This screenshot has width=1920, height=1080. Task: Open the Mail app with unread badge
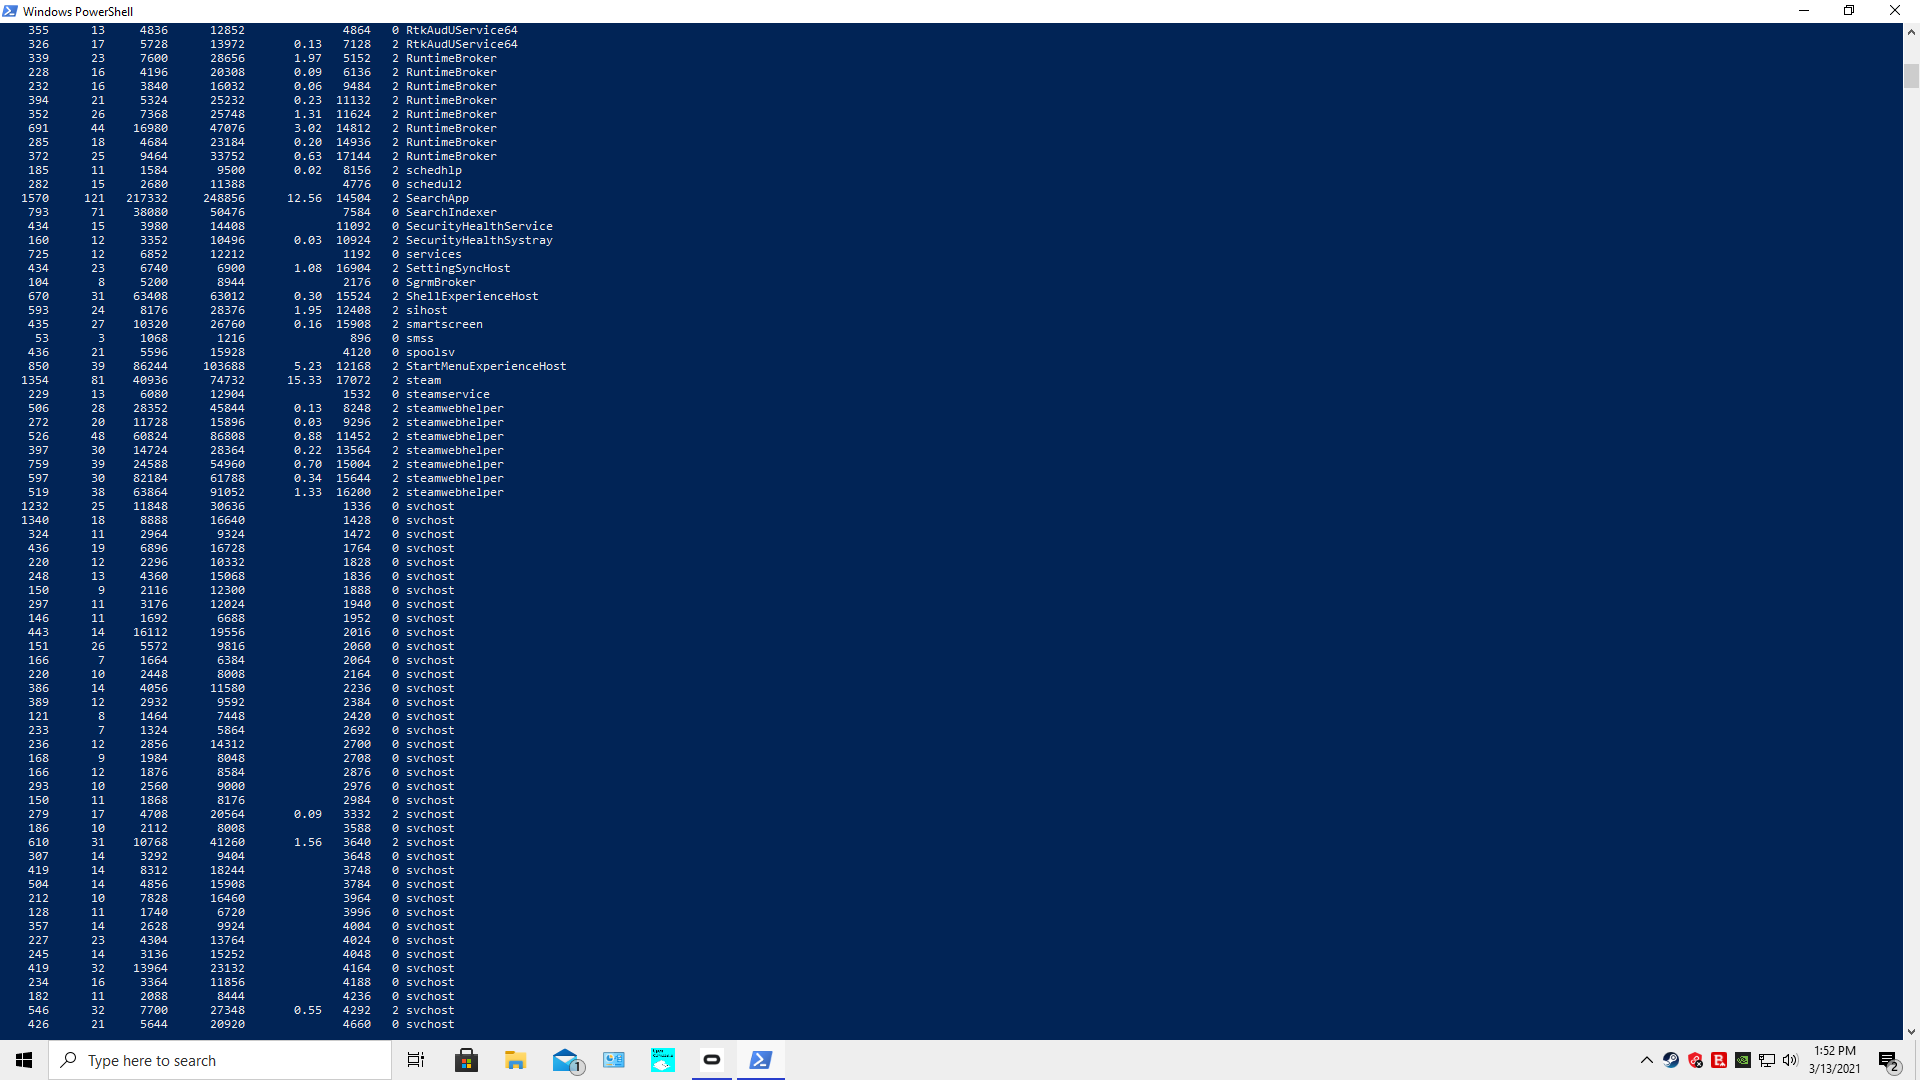pos(566,1060)
